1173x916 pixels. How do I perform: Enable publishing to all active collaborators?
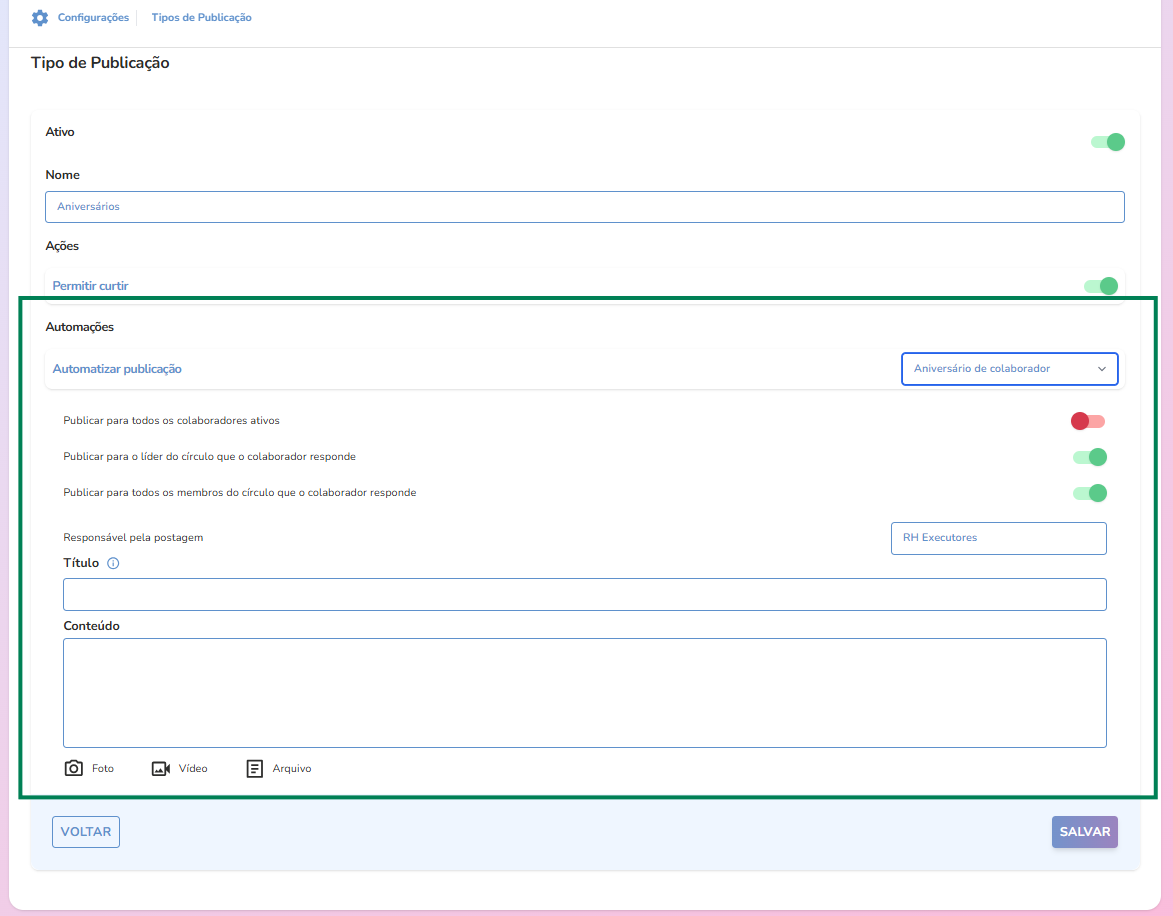click(1088, 421)
